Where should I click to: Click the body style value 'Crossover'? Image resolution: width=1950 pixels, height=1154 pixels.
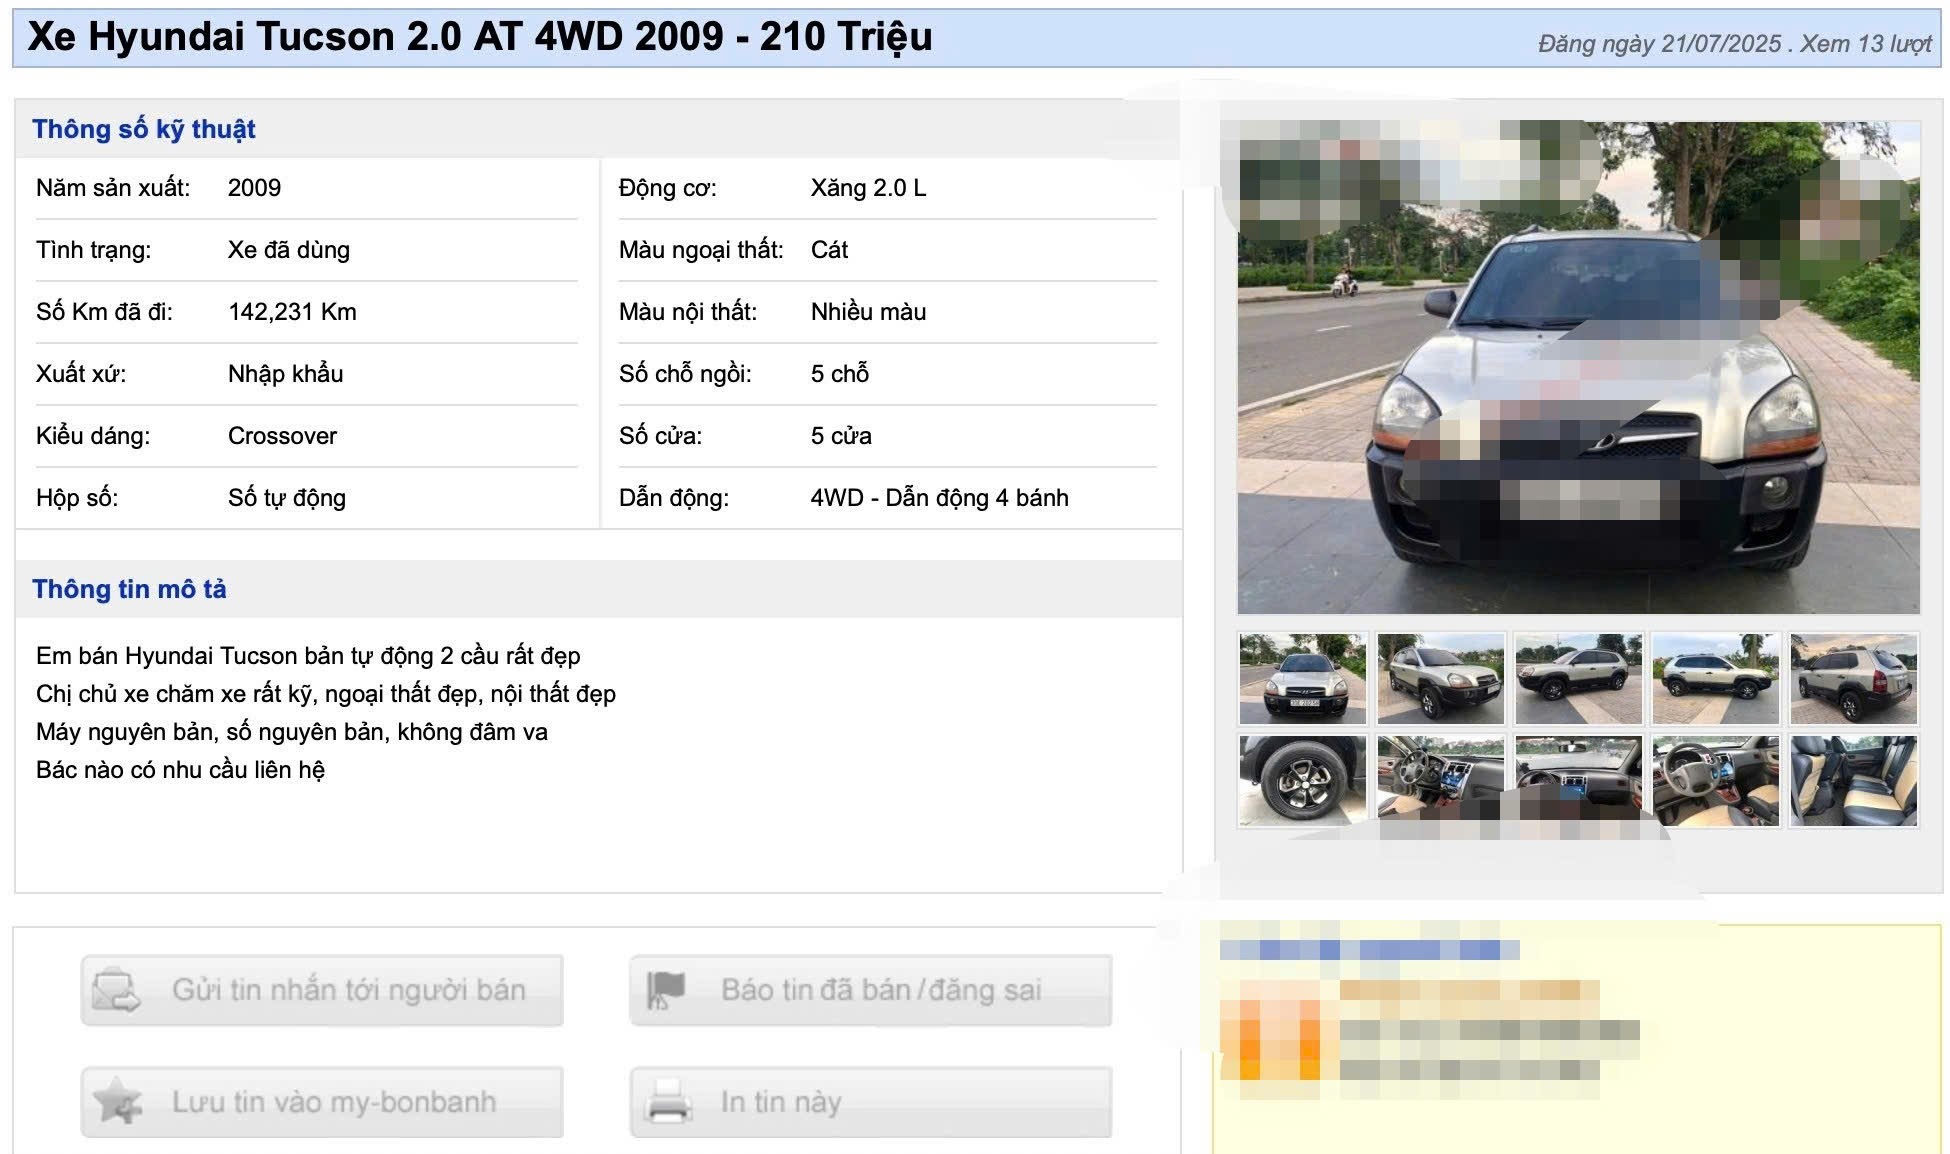pyautogui.click(x=282, y=436)
